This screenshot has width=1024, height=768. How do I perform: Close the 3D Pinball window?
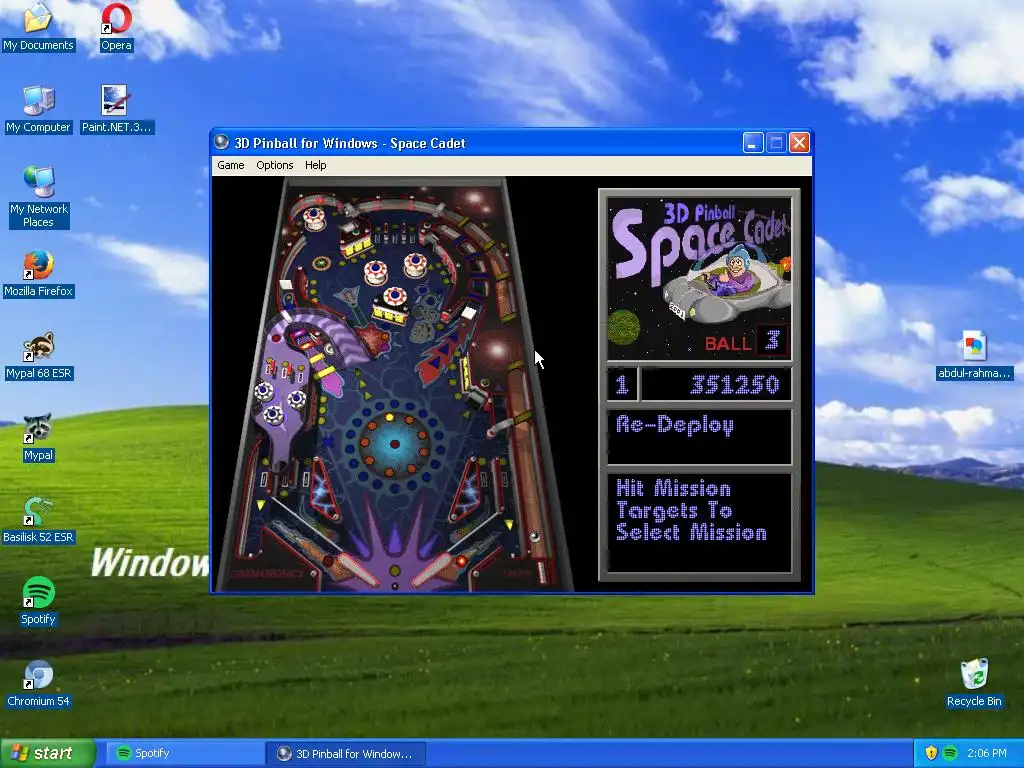click(799, 142)
